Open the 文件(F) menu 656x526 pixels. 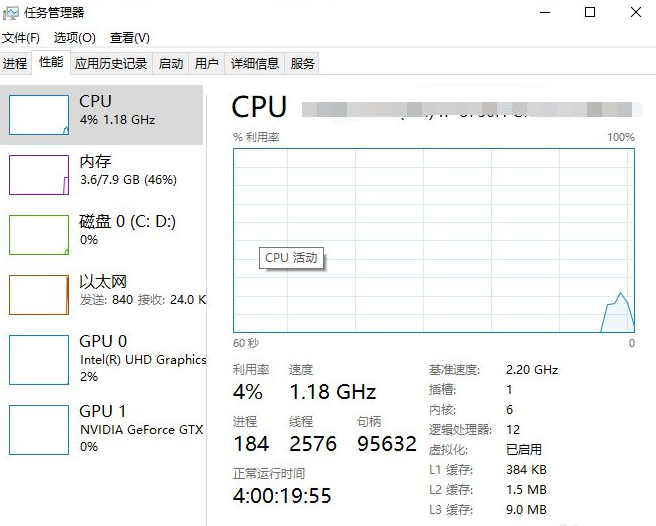(x=21, y=38)
